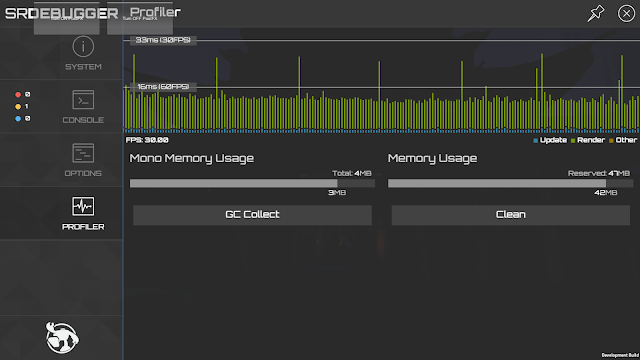Click the 33ms (30FPS) graph label
The image size is (640, 360).
click(x=163, y=40)
